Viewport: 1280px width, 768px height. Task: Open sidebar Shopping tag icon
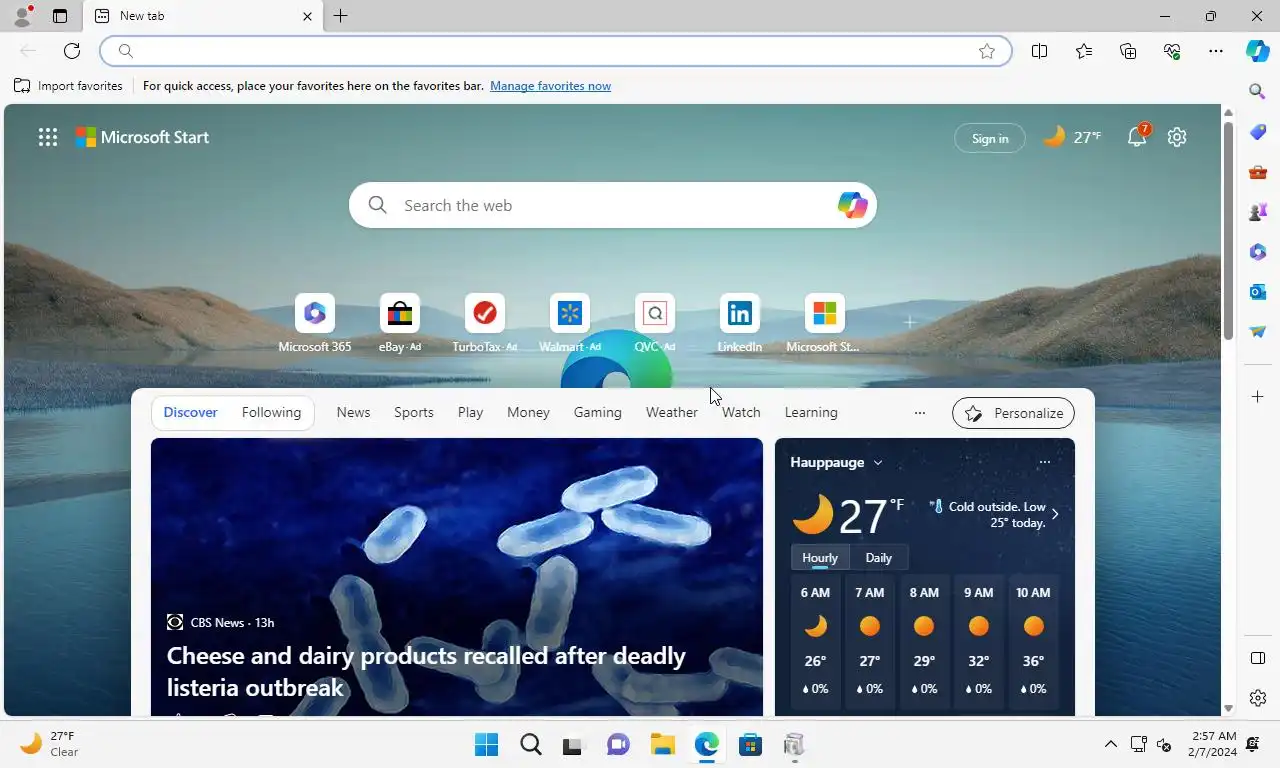pos(1258,132)
